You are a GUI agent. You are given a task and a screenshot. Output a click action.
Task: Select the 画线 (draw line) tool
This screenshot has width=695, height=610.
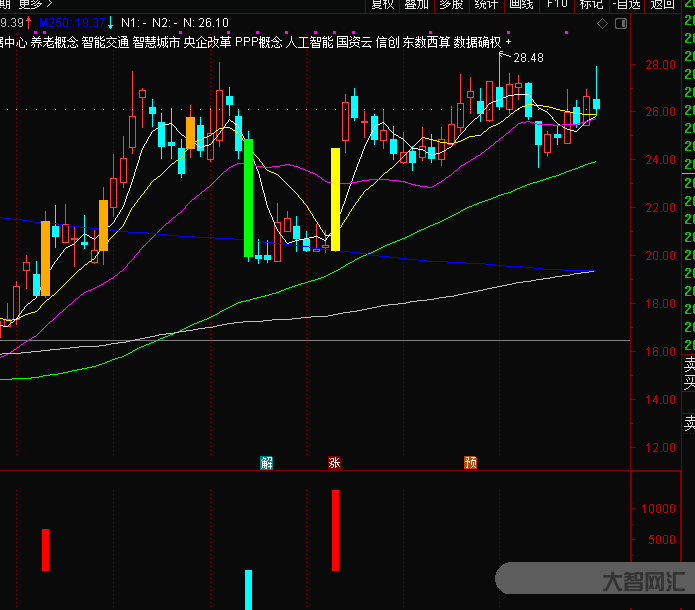[521, 4]
